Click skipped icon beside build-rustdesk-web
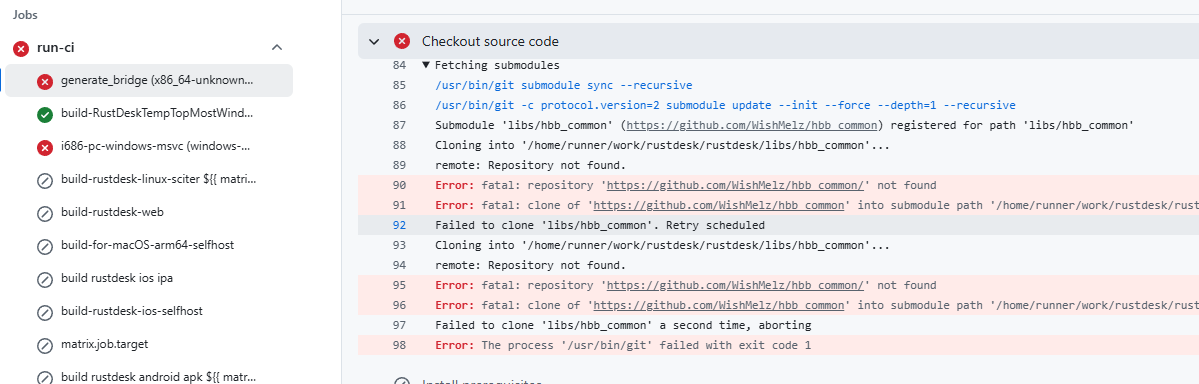This screenshot has width=1199, height=384. pyautogui.click(x=45, y=213)
